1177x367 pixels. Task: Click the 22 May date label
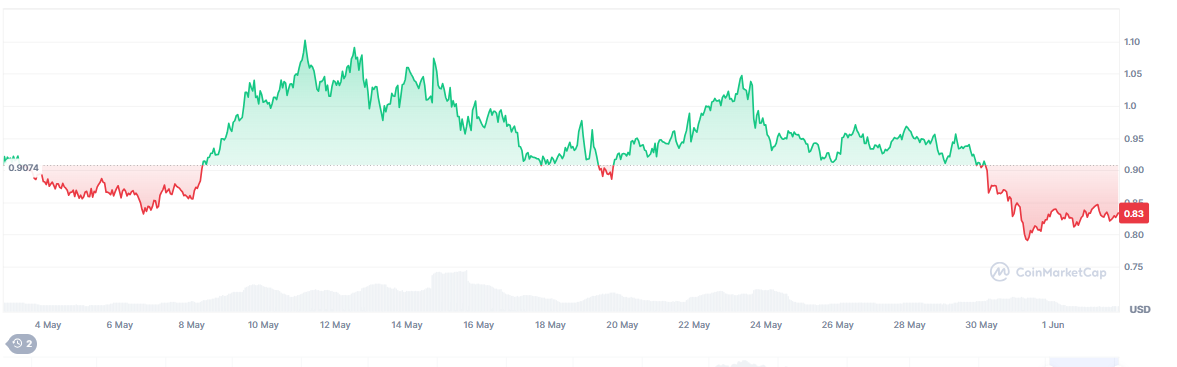694,325
